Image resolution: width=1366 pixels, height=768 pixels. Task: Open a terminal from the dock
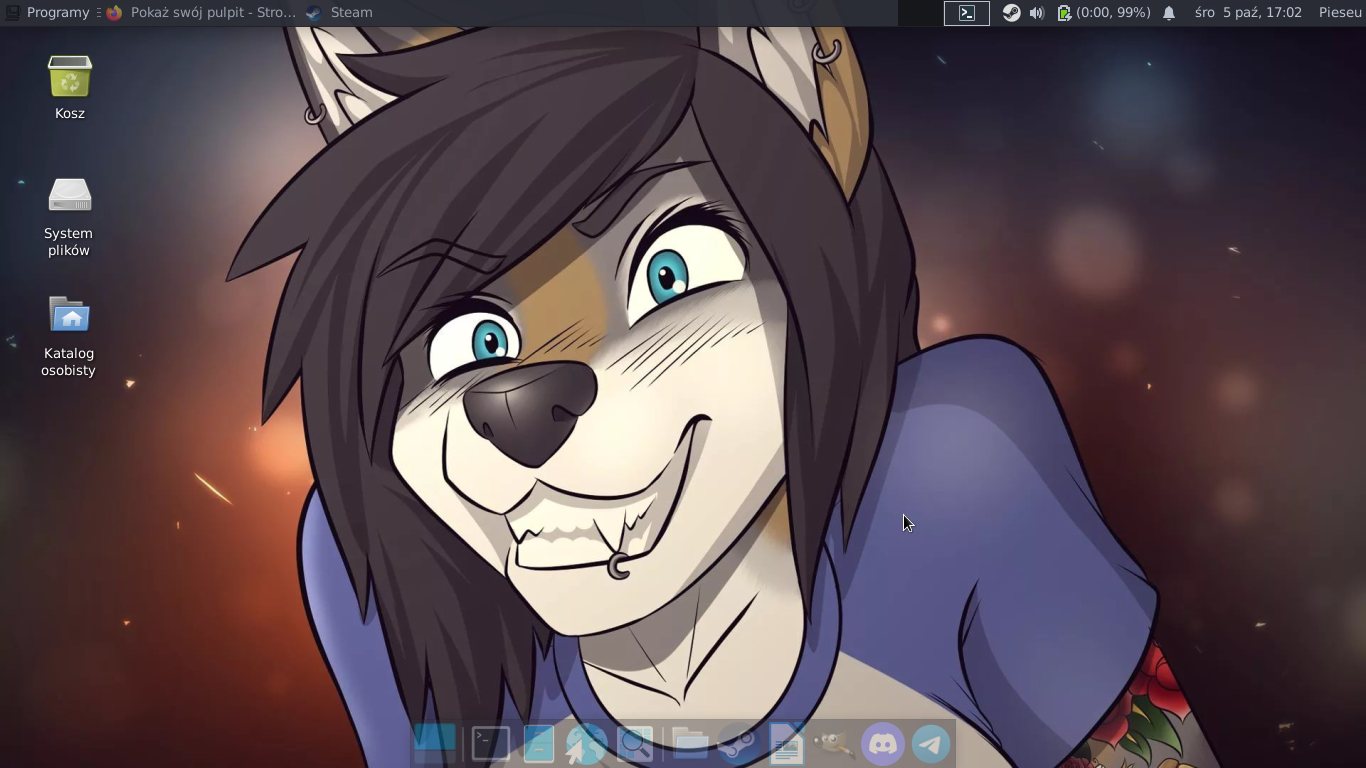tap(489, 744)
